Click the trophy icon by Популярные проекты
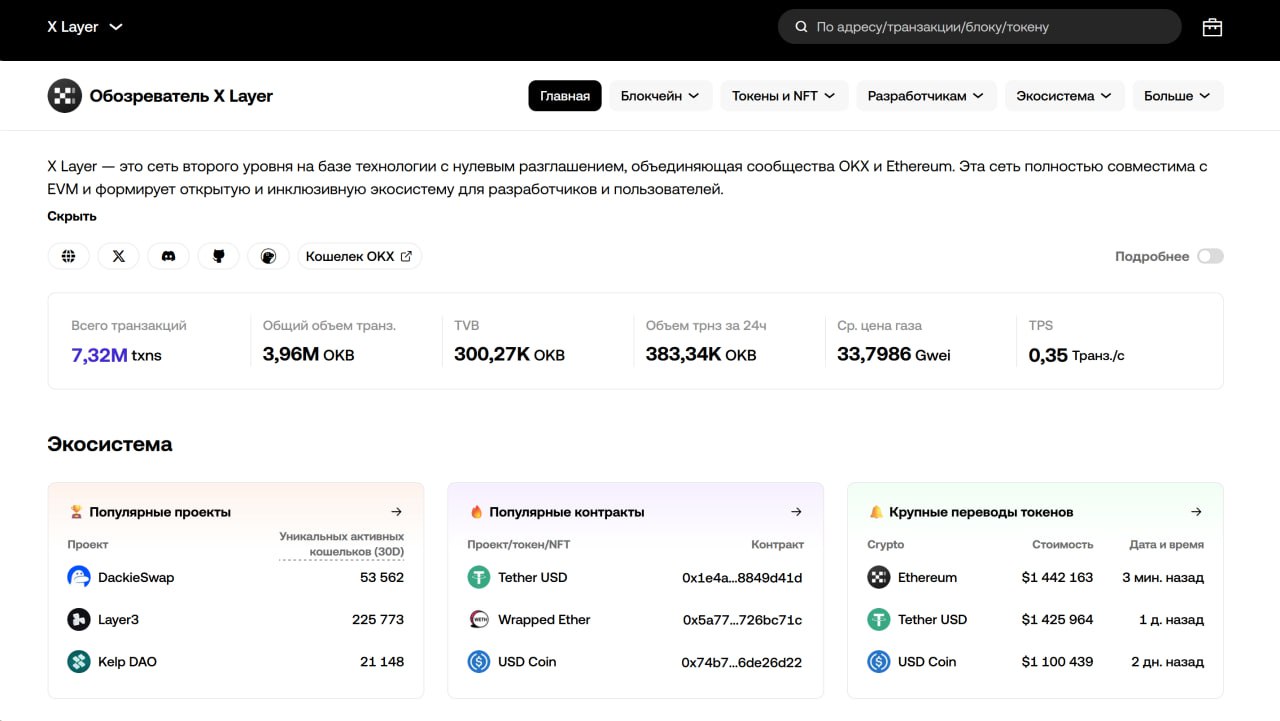Viewport: 1280px width, 721px height. (76, 512)
